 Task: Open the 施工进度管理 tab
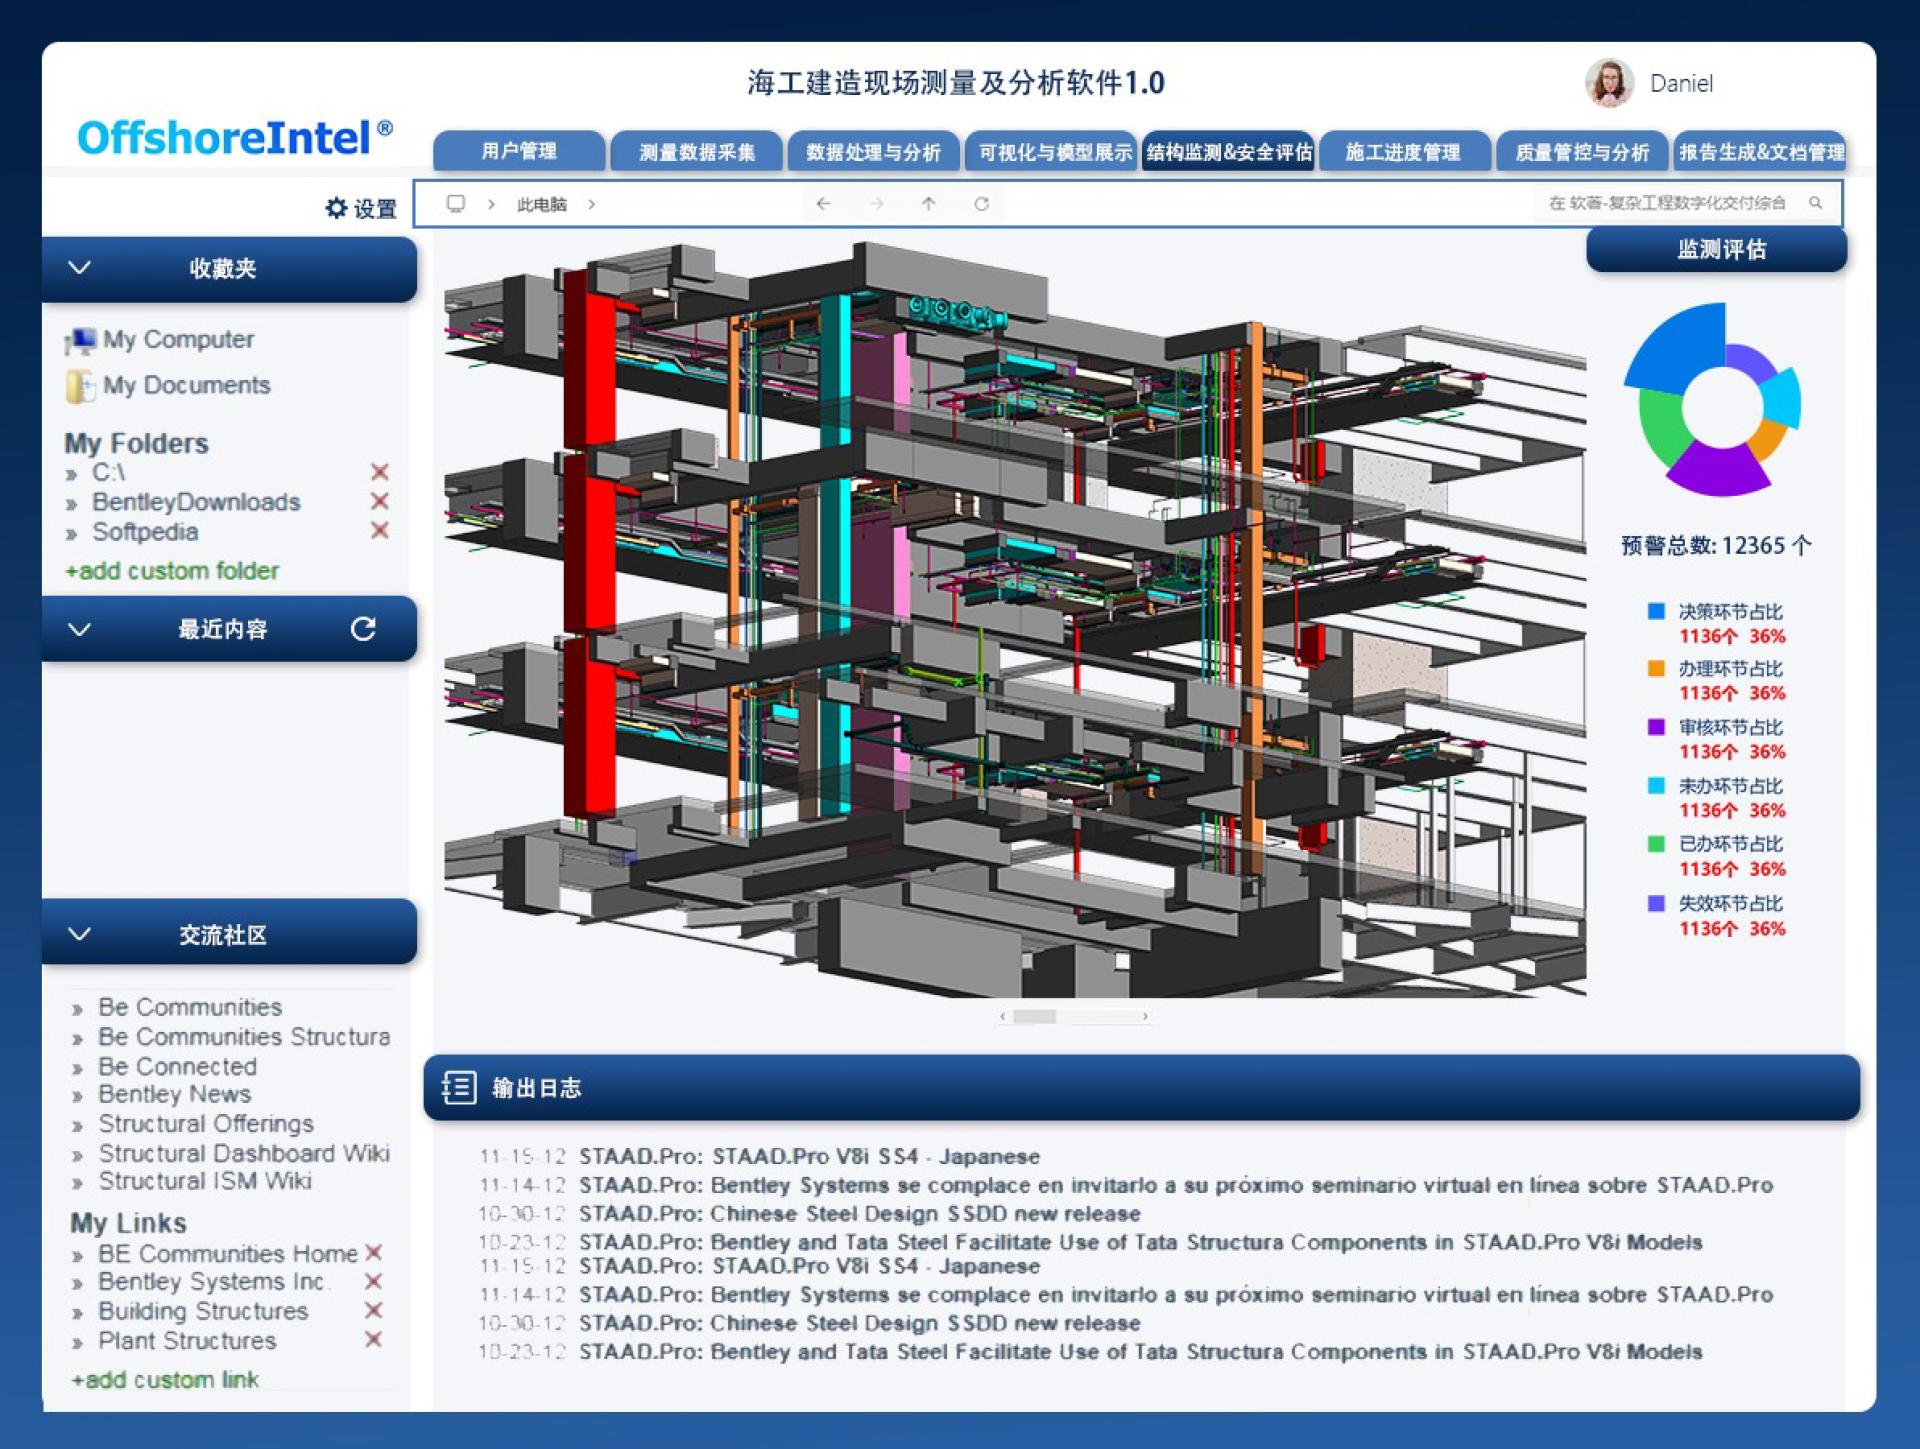(x=1405, y=152)
